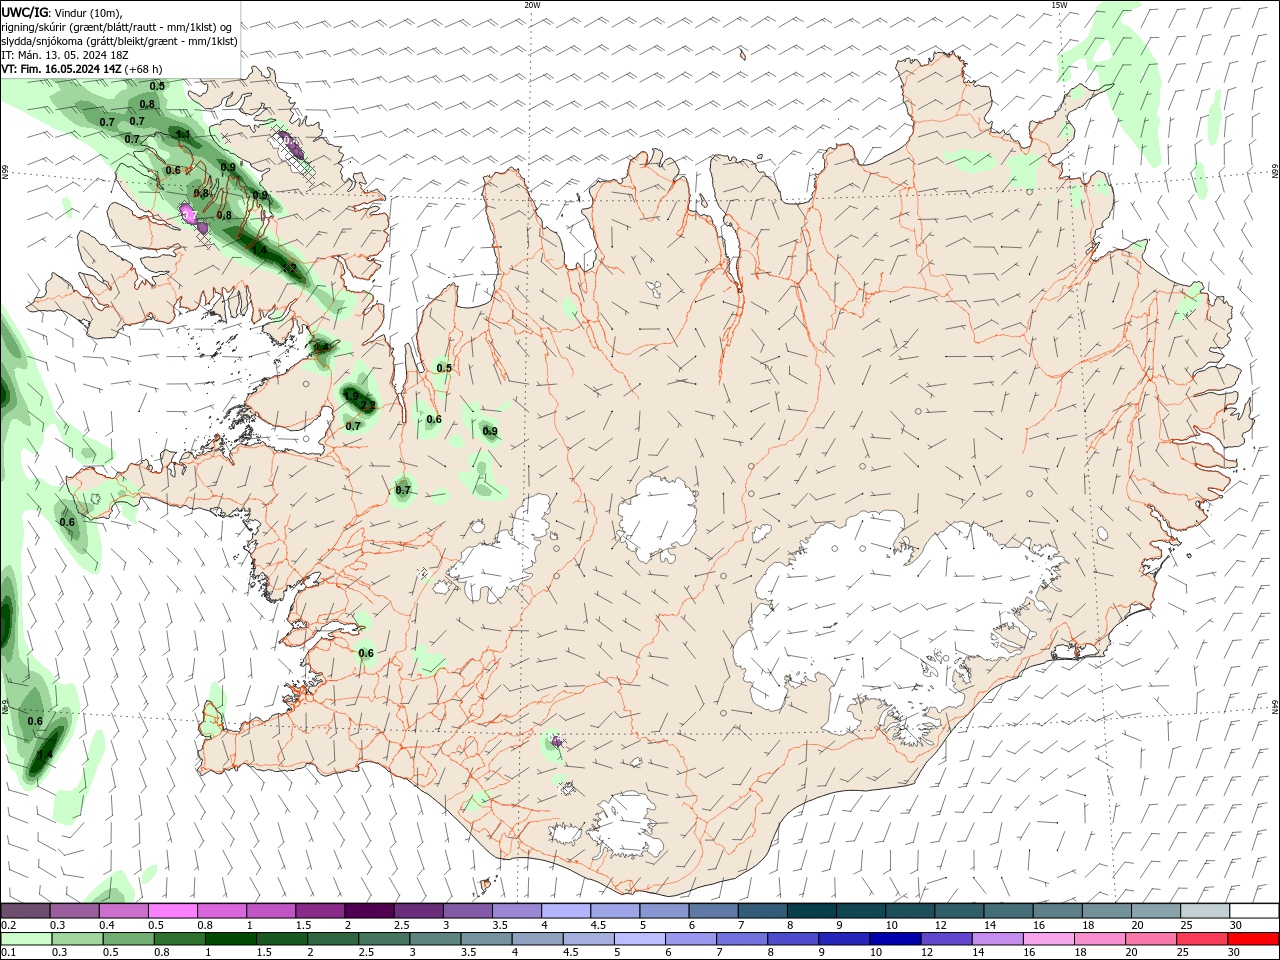1280x960 pixels.
Task: Click the '14' number under the snow legend
Action: 989,925
